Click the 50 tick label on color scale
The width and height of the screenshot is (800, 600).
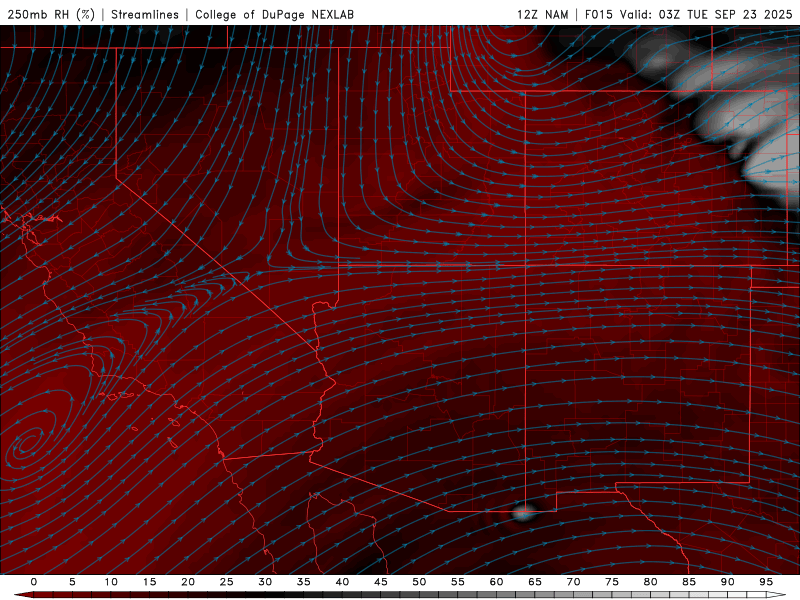click(419, 582)
